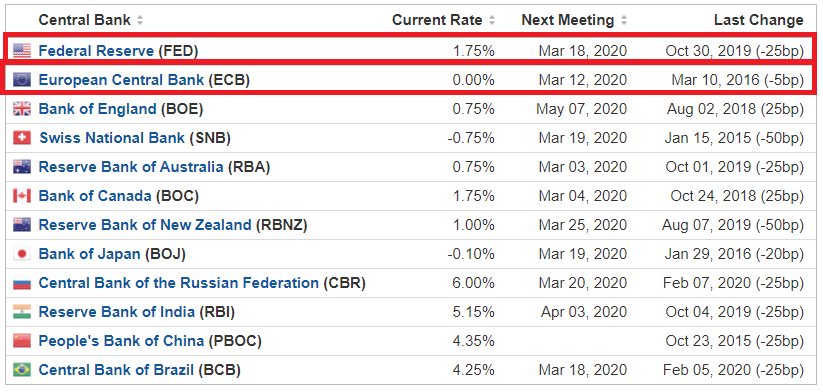The image size is (823, 392).
Task: Click the Canada flag icon
Action: (x=22, y=196)
